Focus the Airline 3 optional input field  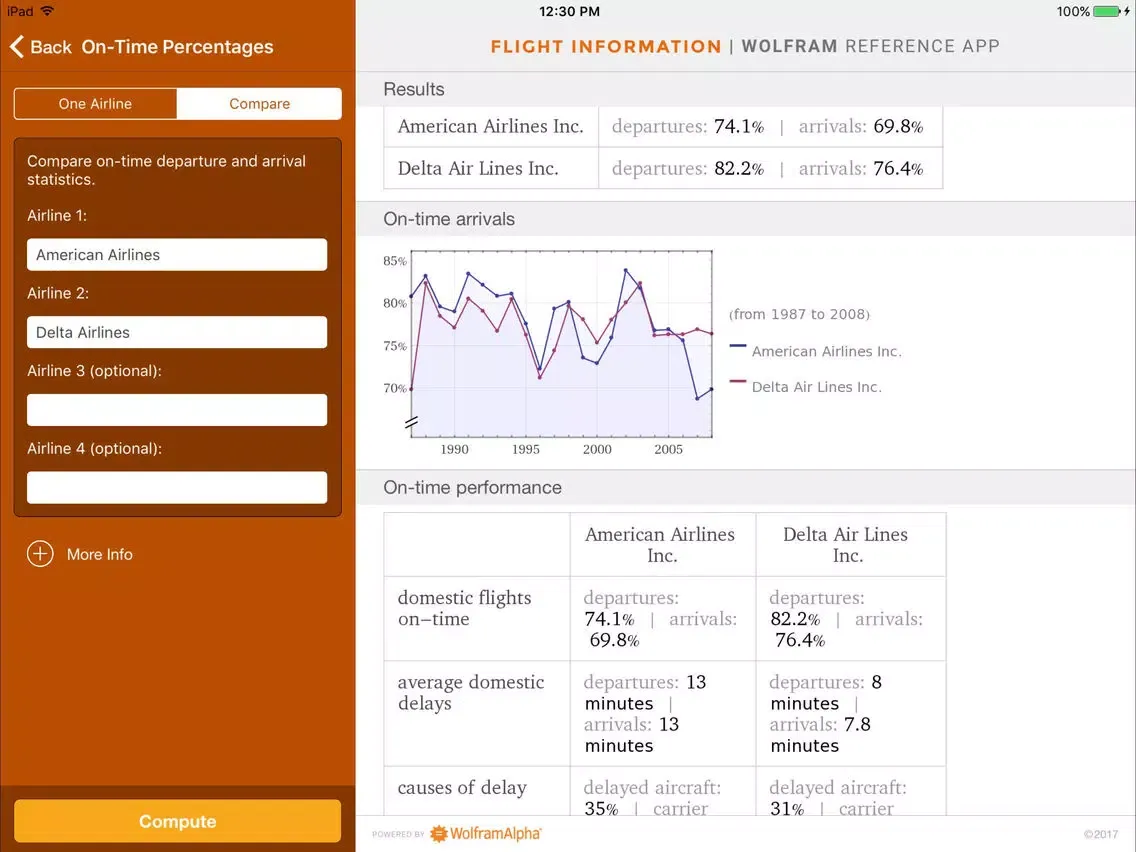177,409
